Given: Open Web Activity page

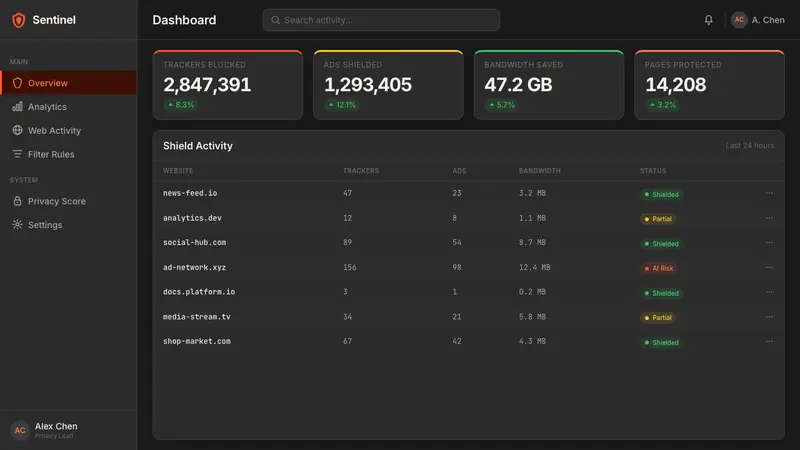Looking at the screenshot, I should tap(69, 130).
